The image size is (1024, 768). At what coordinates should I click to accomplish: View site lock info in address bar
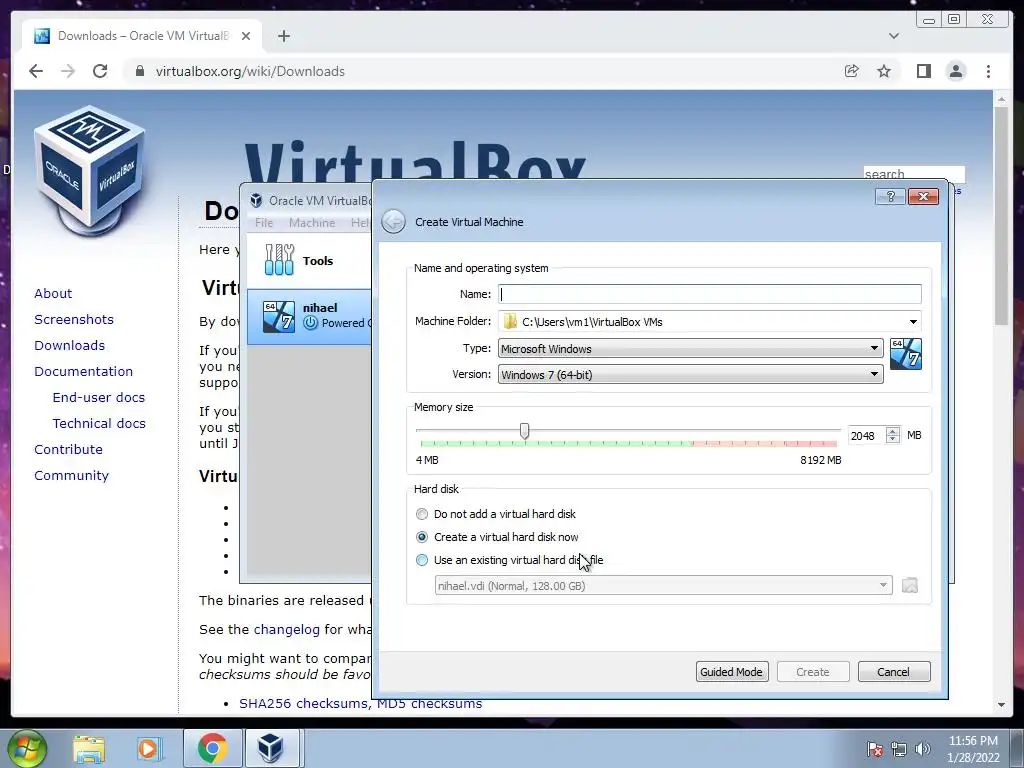pos(139,71)
